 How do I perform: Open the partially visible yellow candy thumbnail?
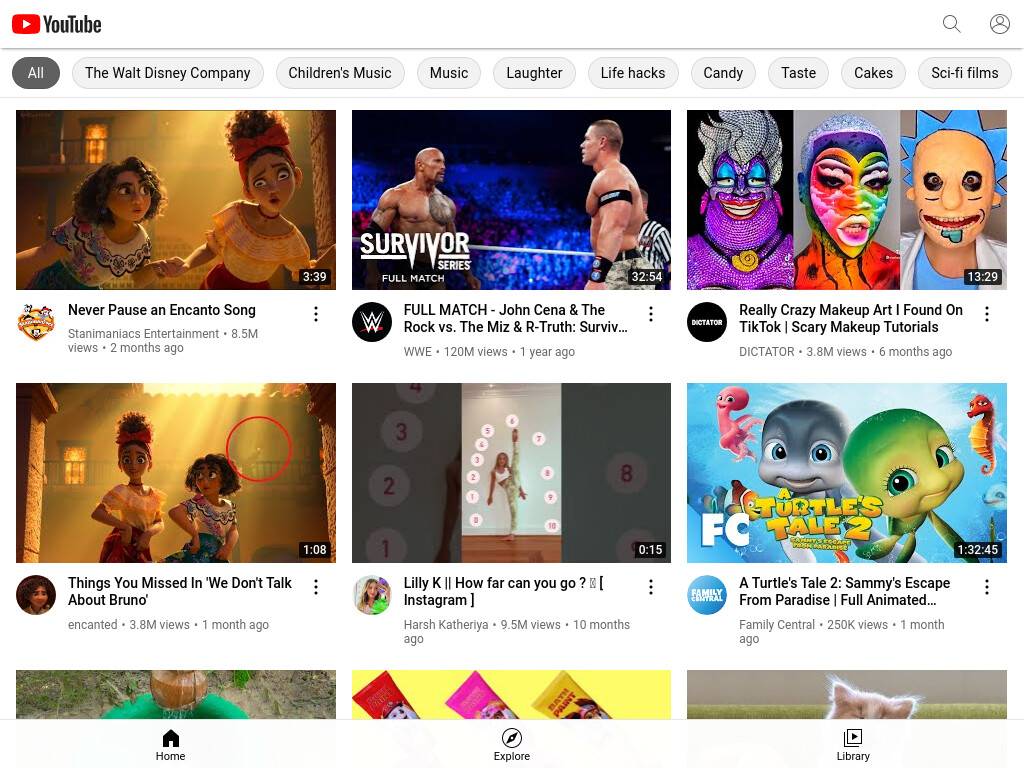coord(511,695)
